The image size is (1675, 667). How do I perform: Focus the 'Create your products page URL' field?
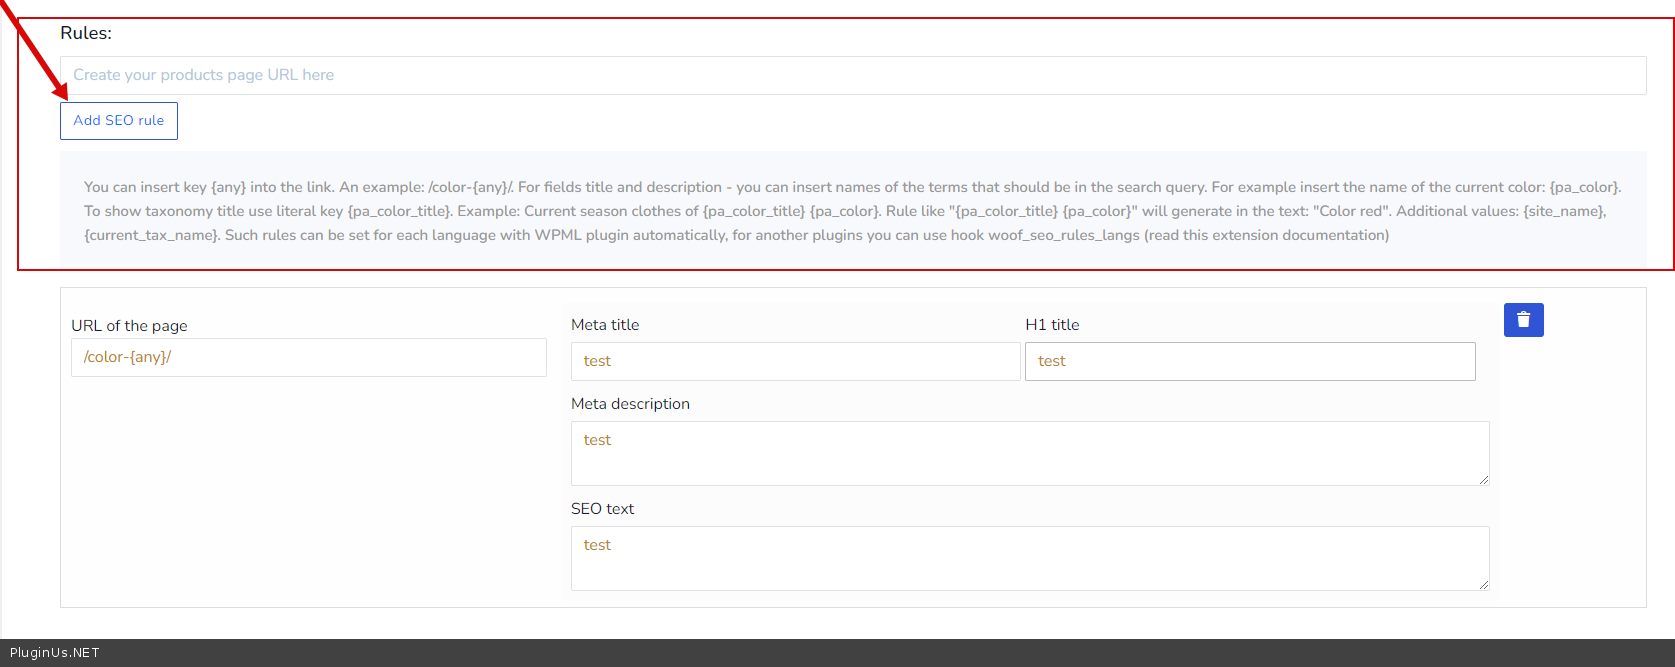point(852,76)
